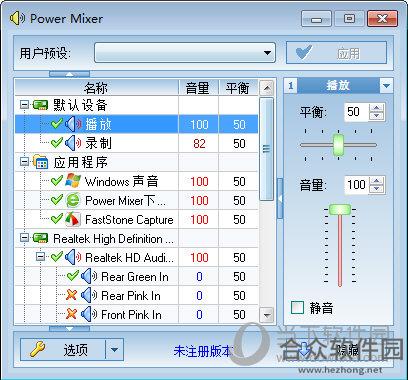
Task: Toggle the green check for FastStone Capture
Action: pyautogui.click(x=57, y=219)
